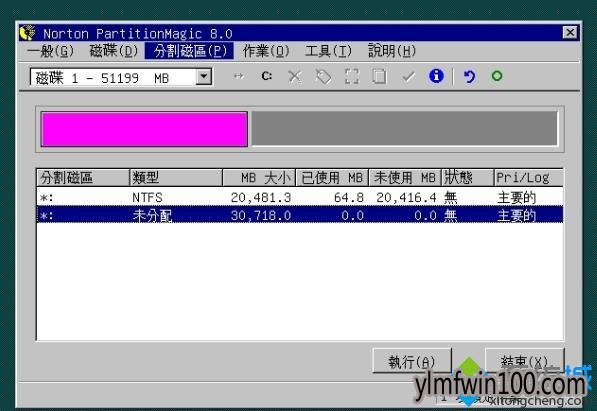
Task: Select the gray unallocated space block
Action: pos(404,128)
